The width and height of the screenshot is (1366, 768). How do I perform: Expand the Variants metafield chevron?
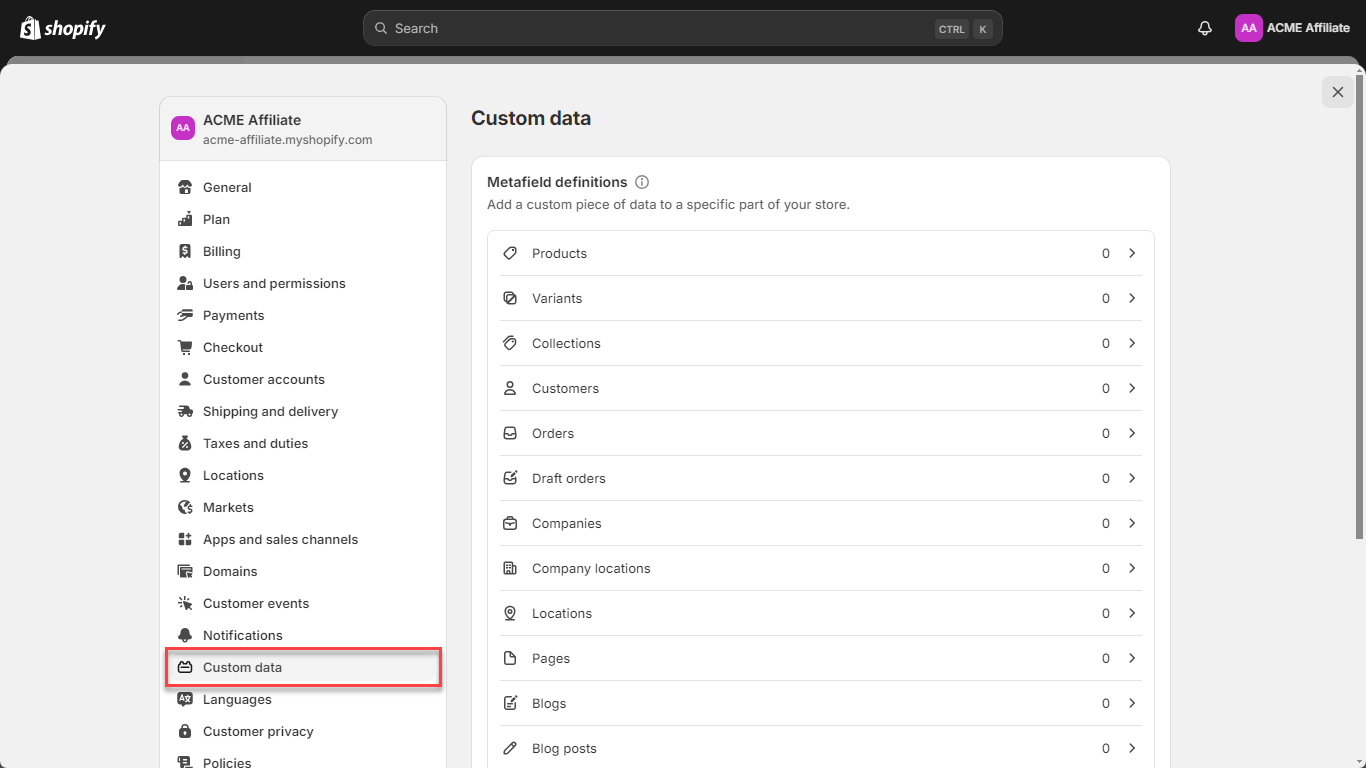coord(1132,298)
